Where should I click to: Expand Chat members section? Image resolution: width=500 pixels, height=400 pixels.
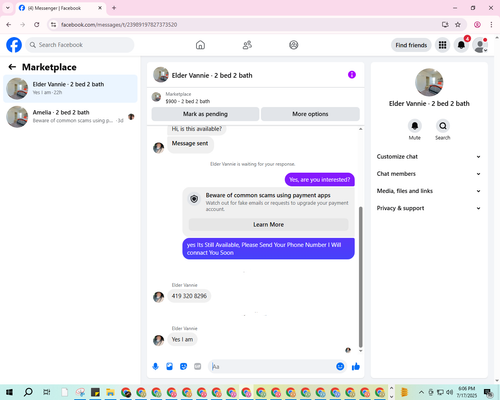coord(429,174)
